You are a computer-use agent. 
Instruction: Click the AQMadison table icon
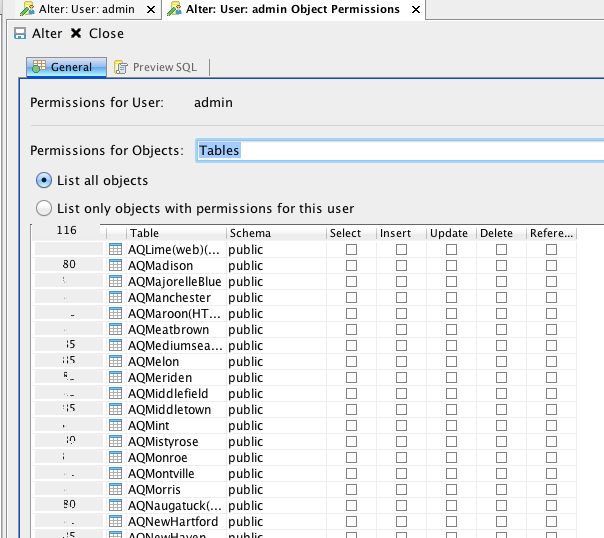point(115,266)
